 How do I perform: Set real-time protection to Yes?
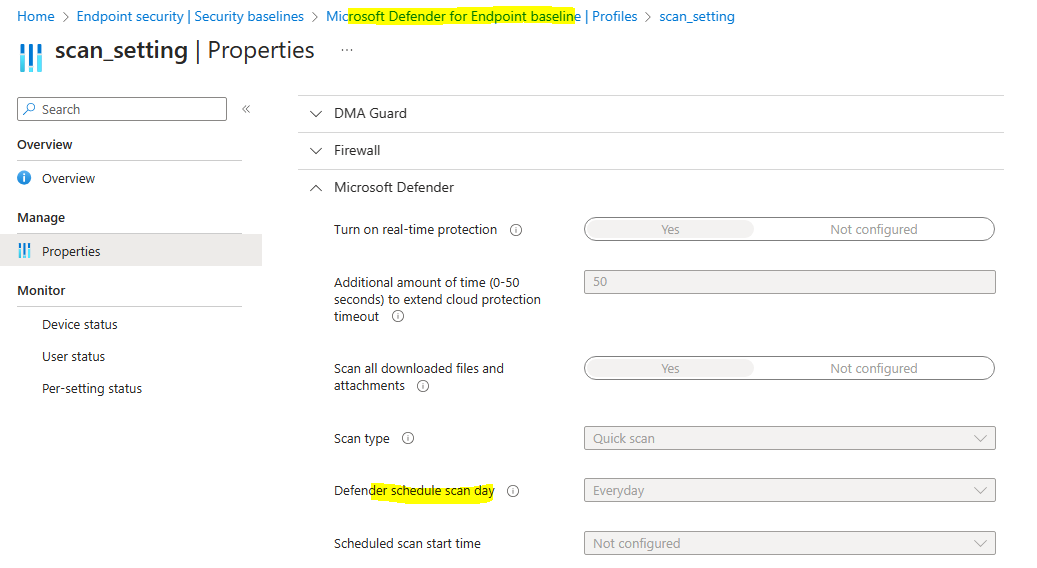(670, 229)
